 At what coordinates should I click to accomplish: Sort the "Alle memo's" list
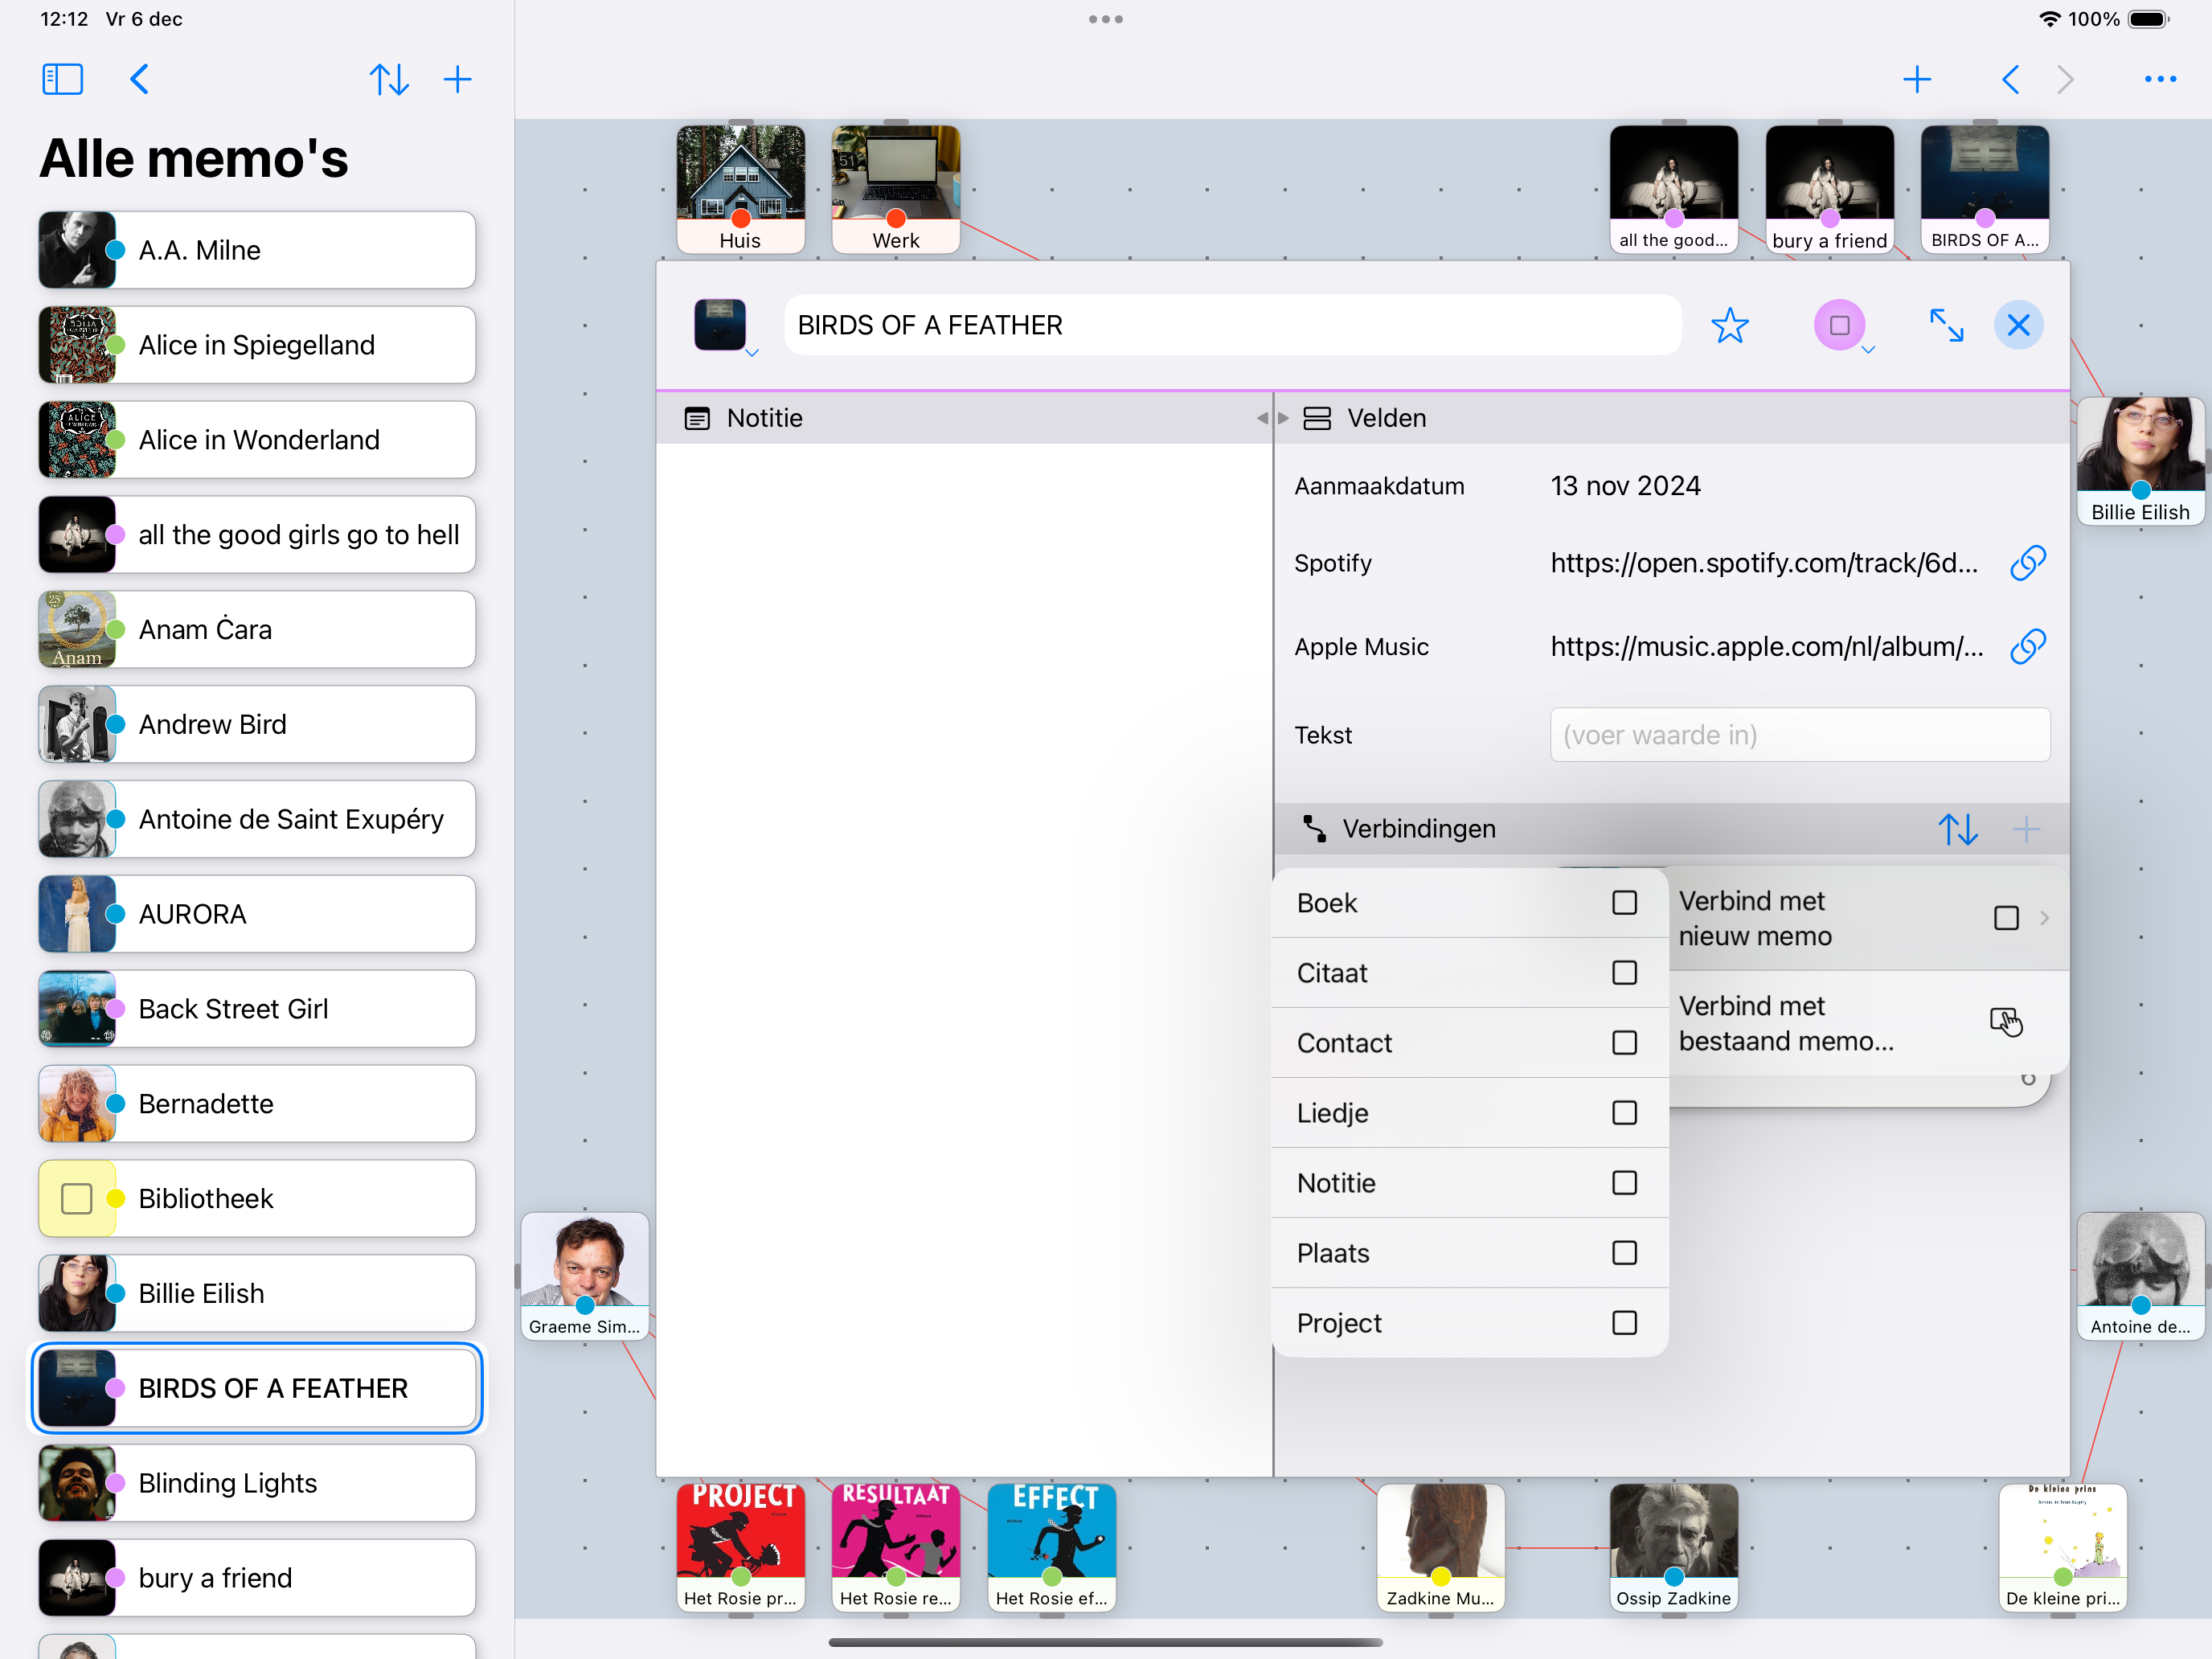pos(390,79)
